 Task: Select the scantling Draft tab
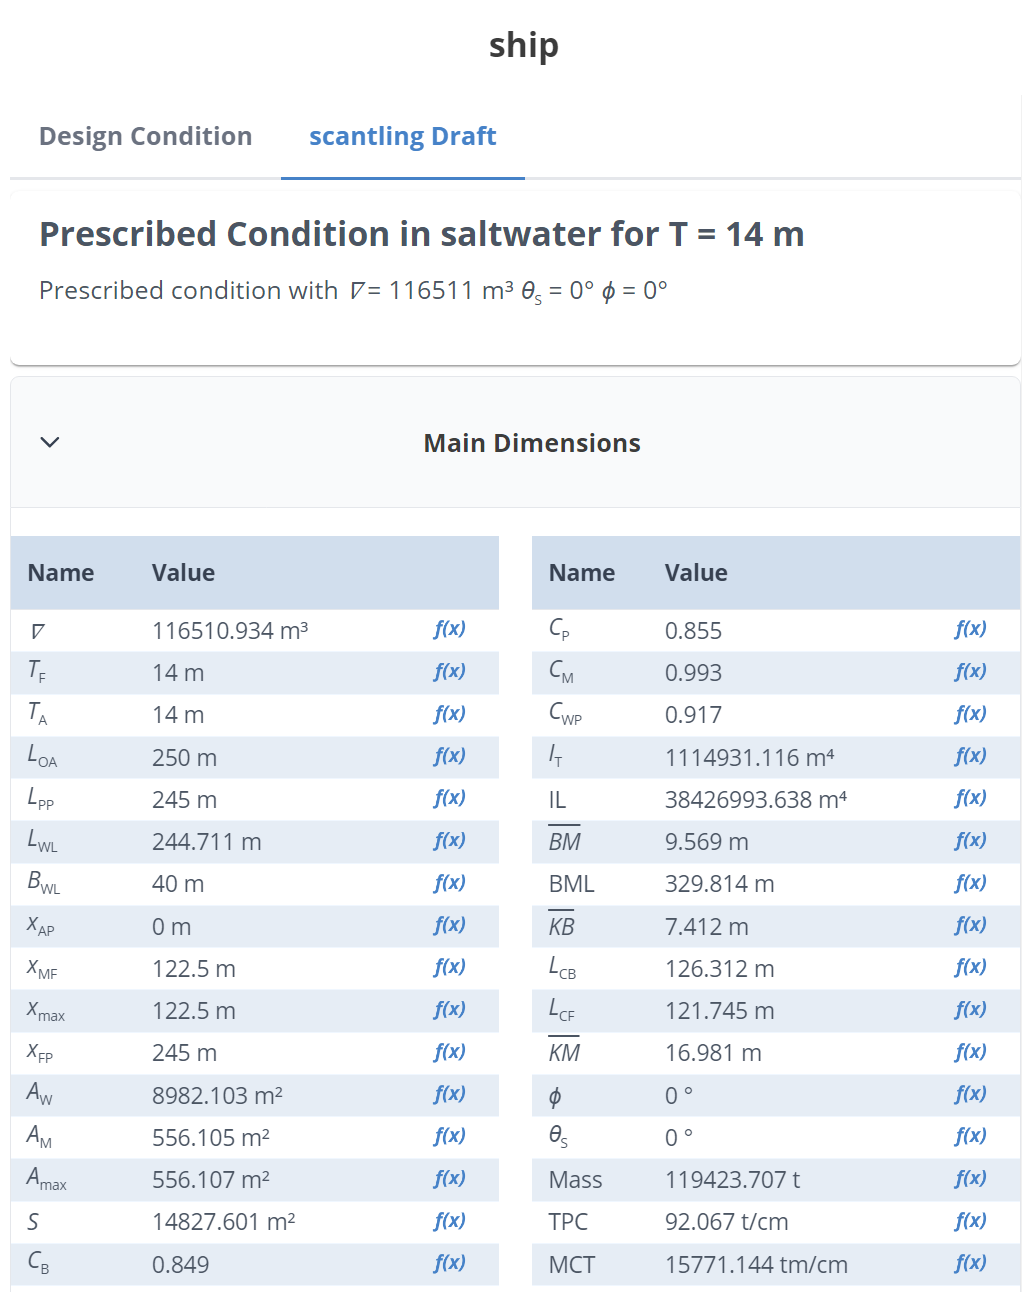point(402,136)
